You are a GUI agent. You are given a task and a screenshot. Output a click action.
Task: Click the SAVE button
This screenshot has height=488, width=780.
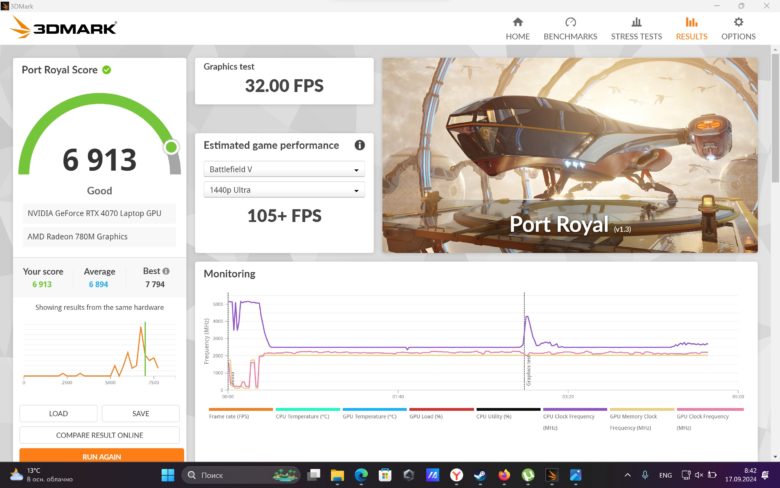pos(141,413)
